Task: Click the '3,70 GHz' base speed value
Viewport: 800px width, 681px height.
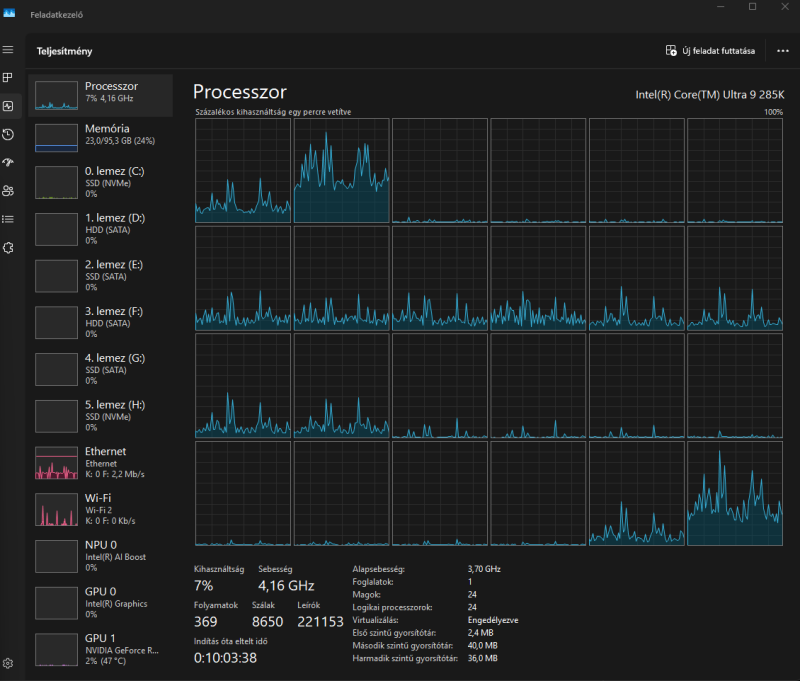Action: (484, 569)
